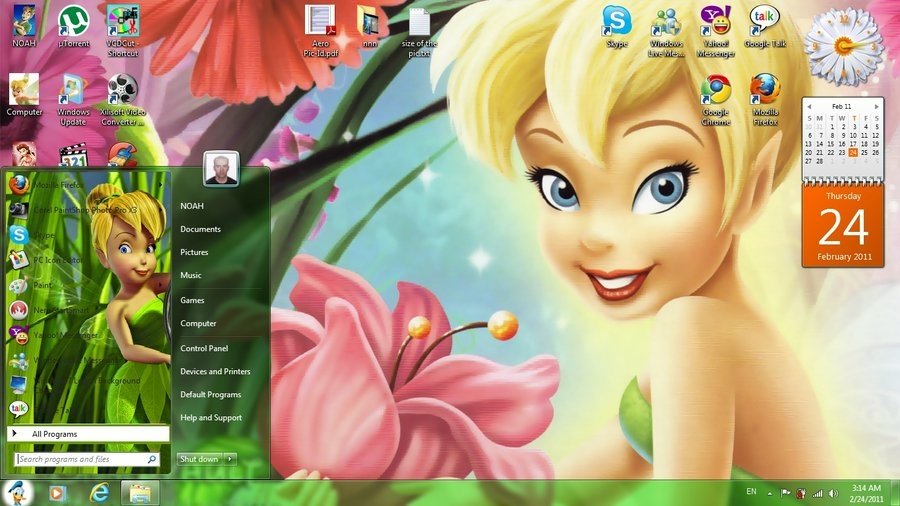Viewport: 900px width, 506px height.
Task: Open the Computer icon on the desktop
Action: (x=24, y=95)
